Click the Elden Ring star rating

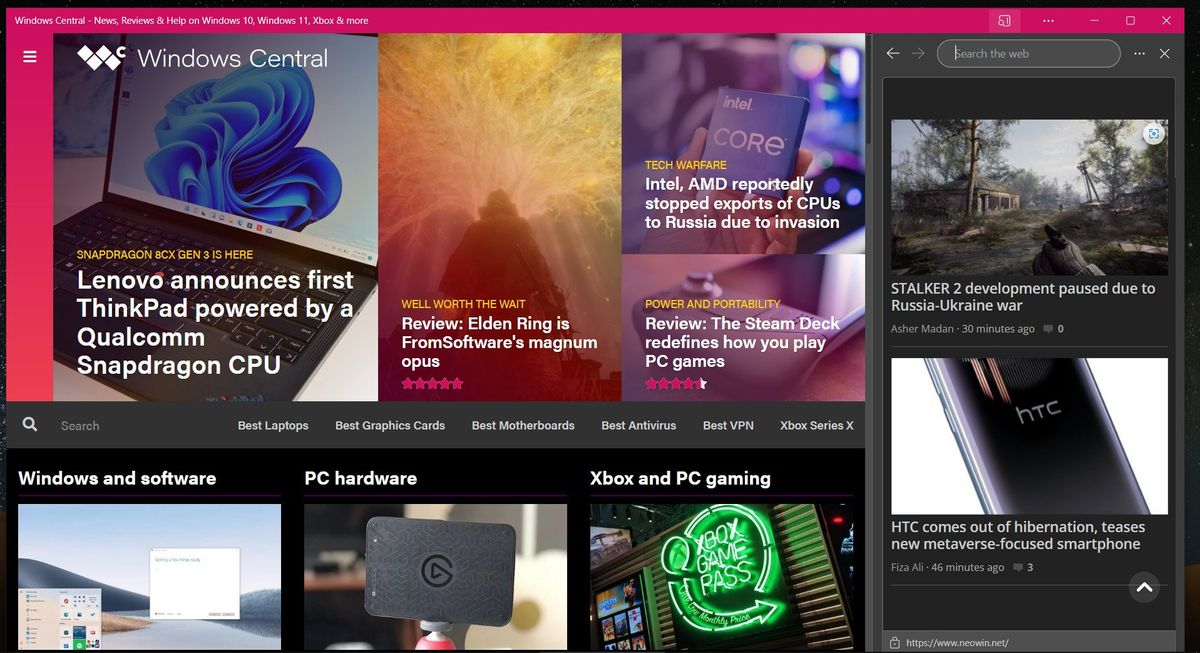430,383
